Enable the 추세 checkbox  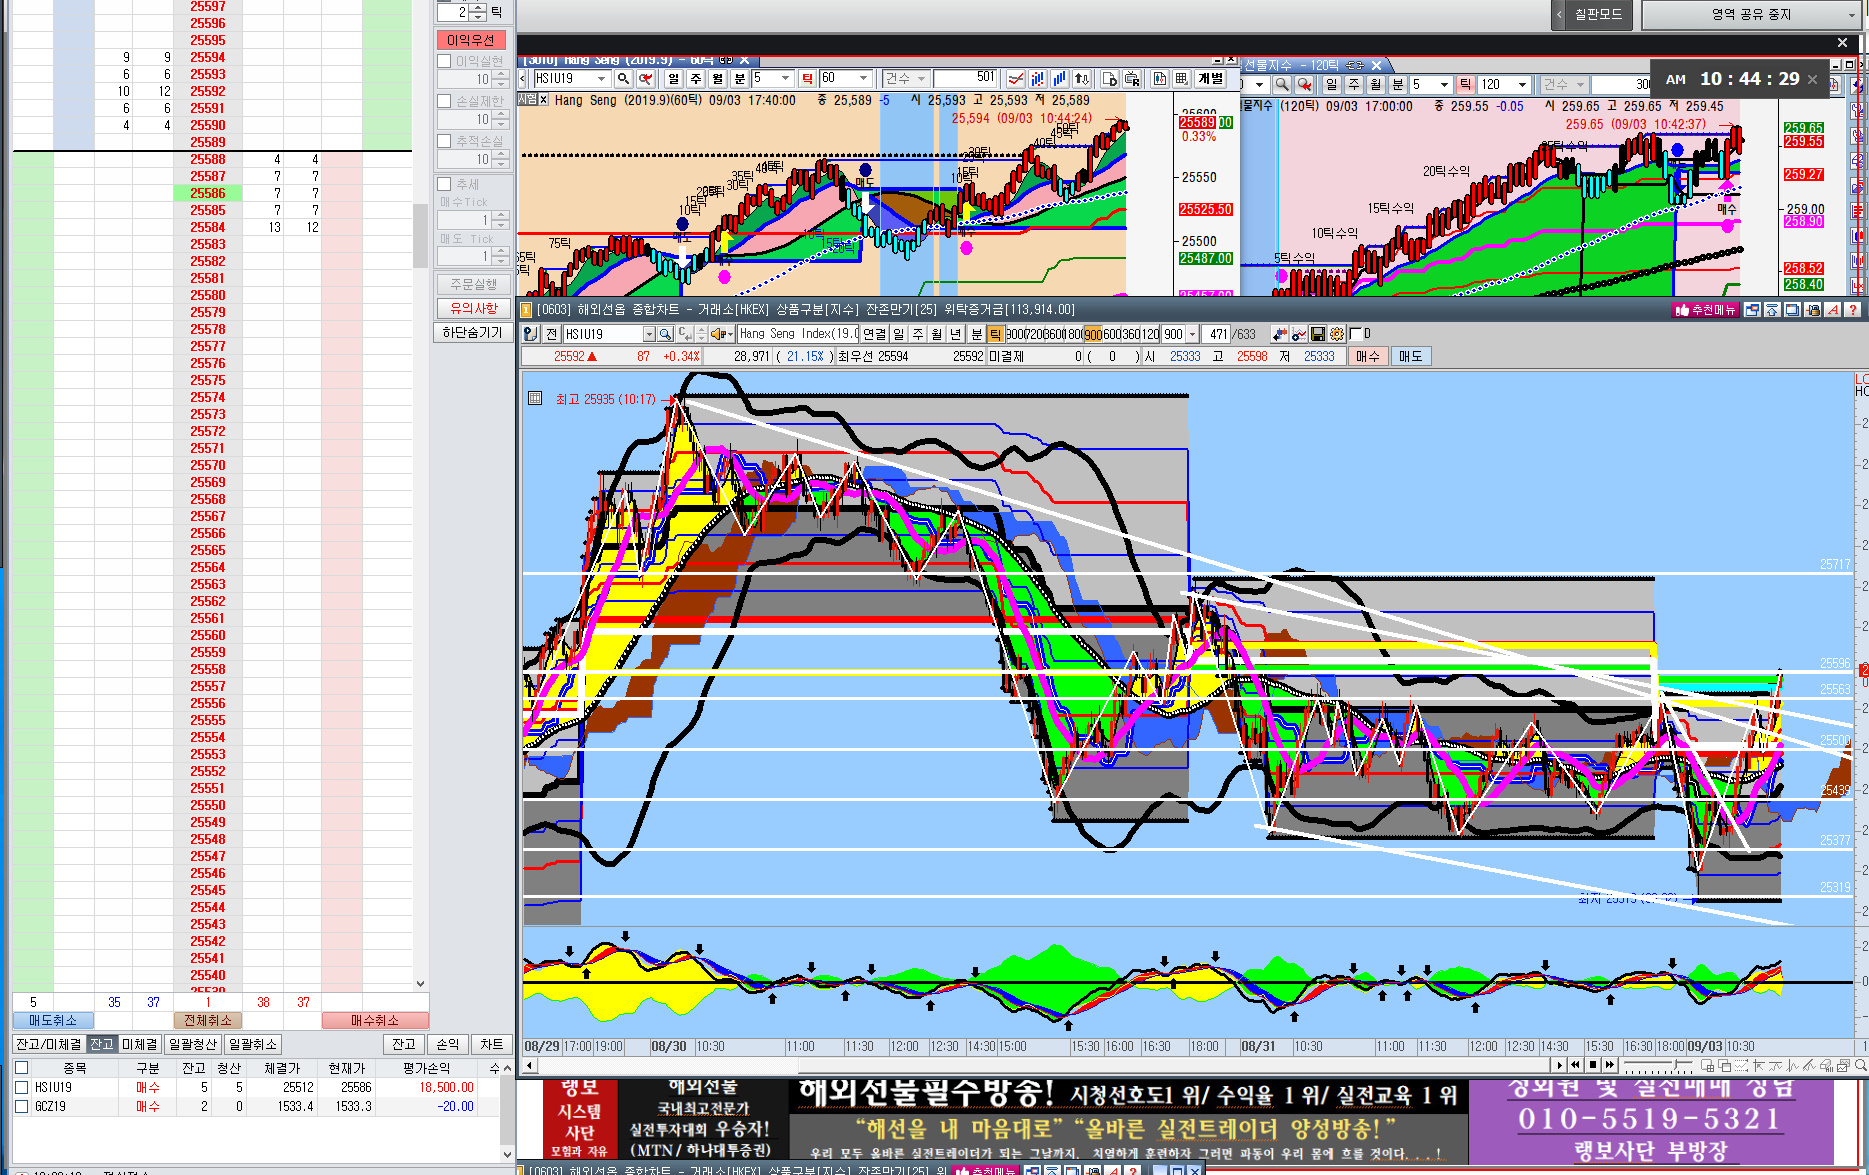pyautogui.click(x=444, y=184)
